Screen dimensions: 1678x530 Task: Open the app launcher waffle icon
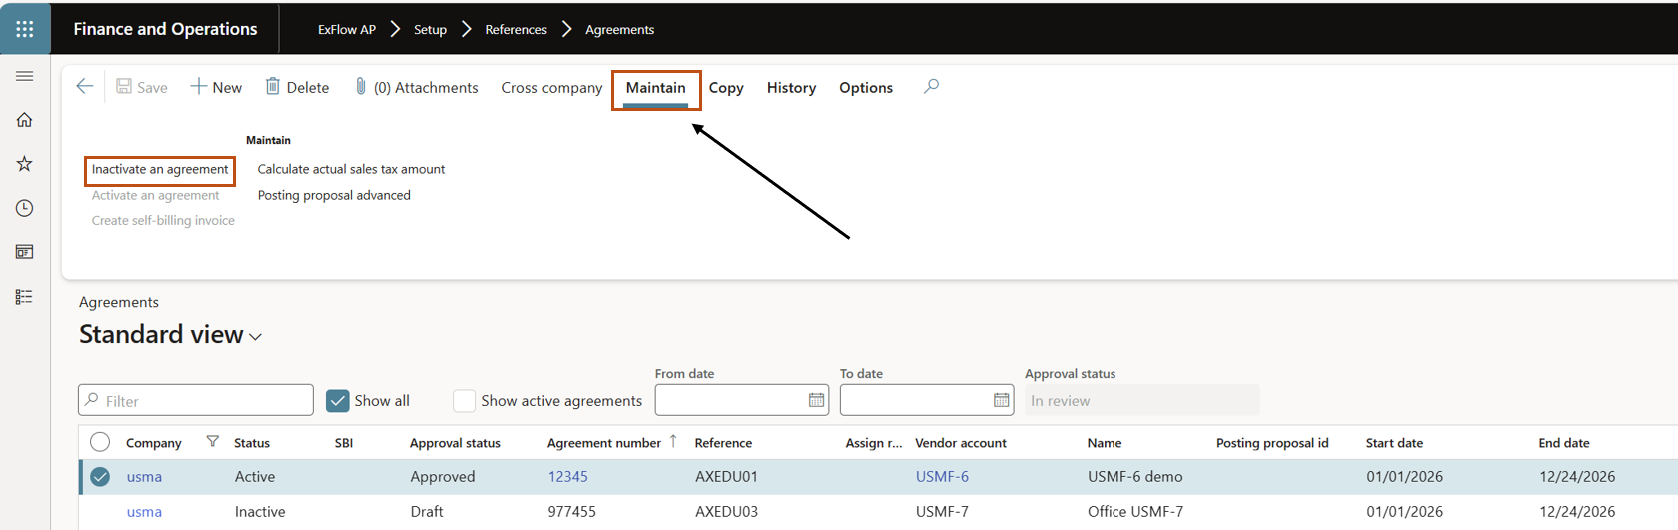[25, 29]
